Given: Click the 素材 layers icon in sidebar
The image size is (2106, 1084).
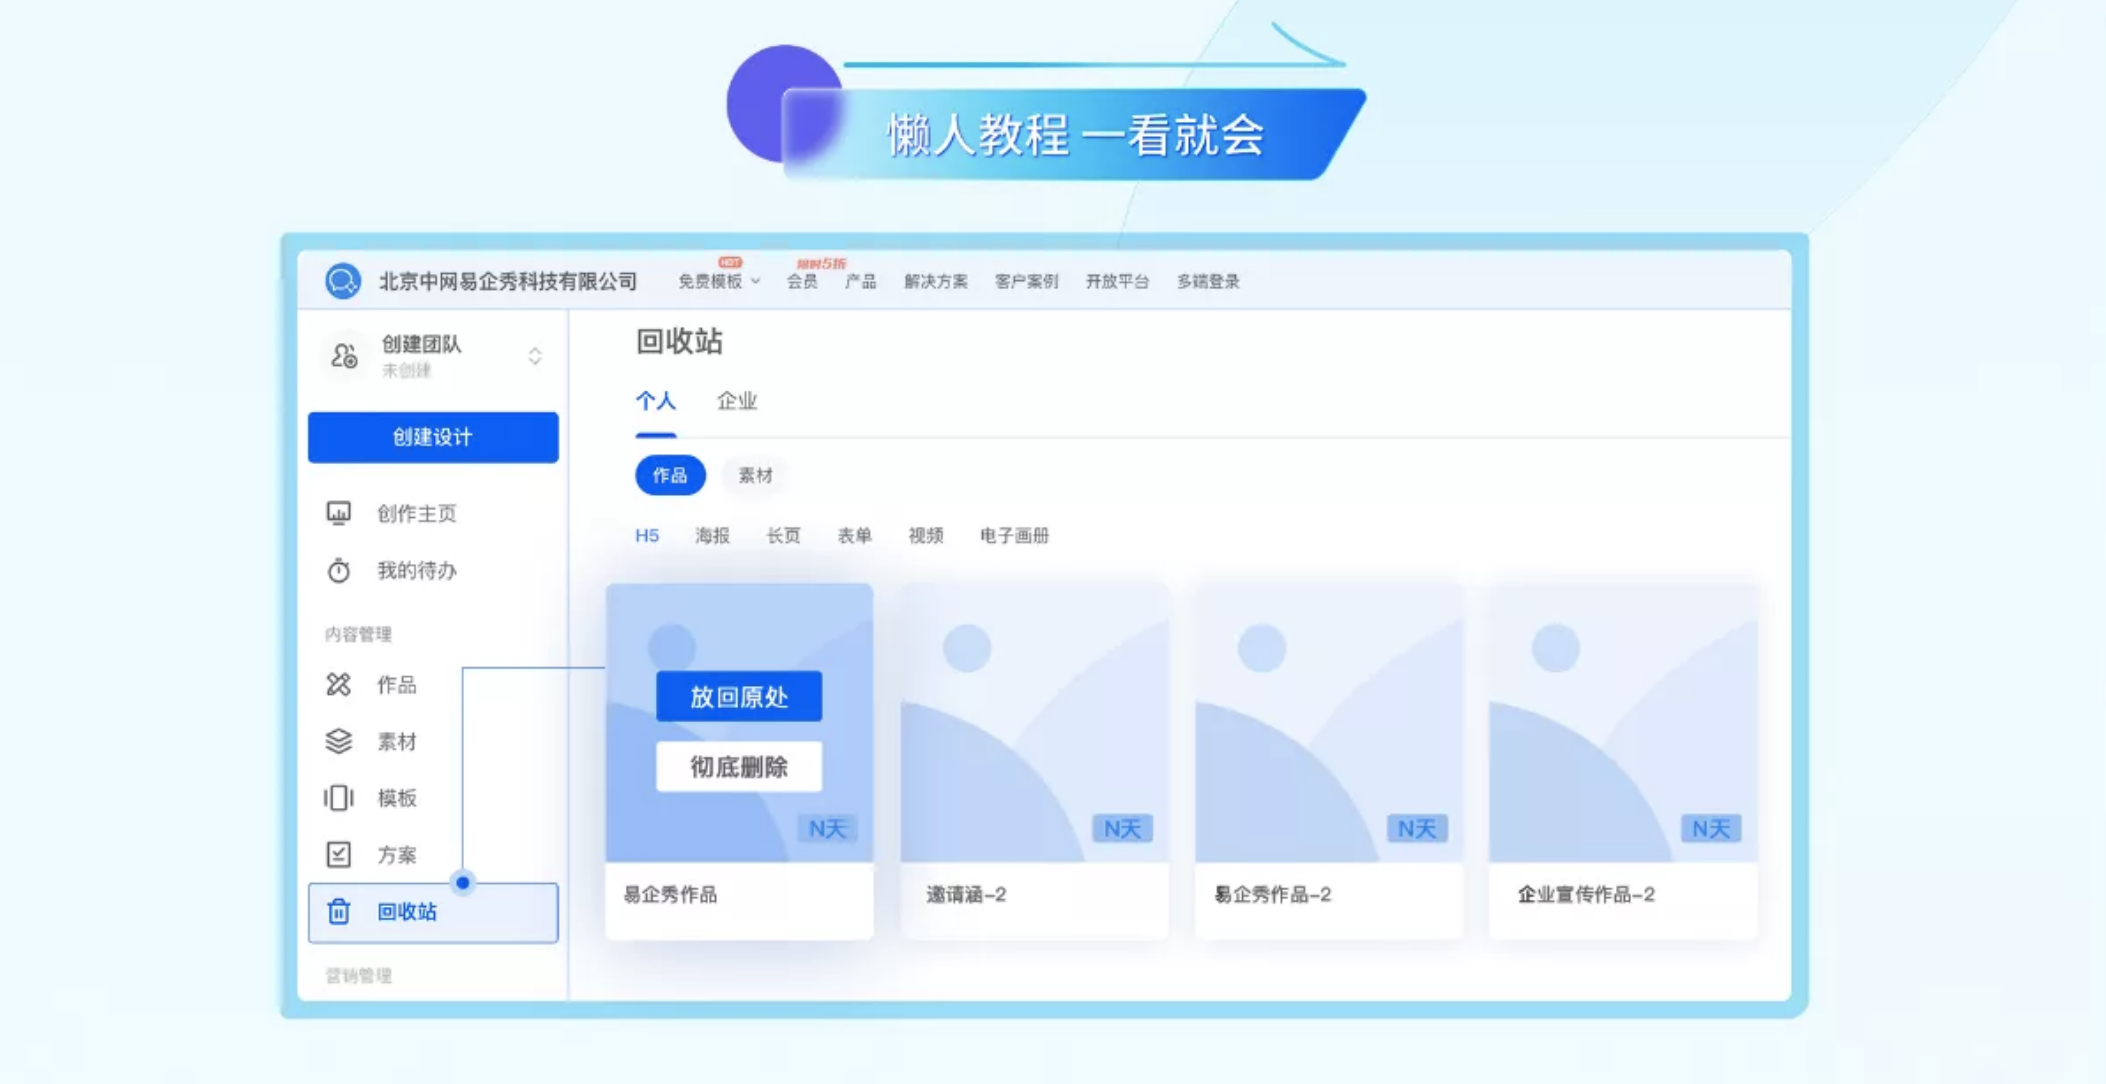Looking at the screenshot, I should (x=339, y=741).
